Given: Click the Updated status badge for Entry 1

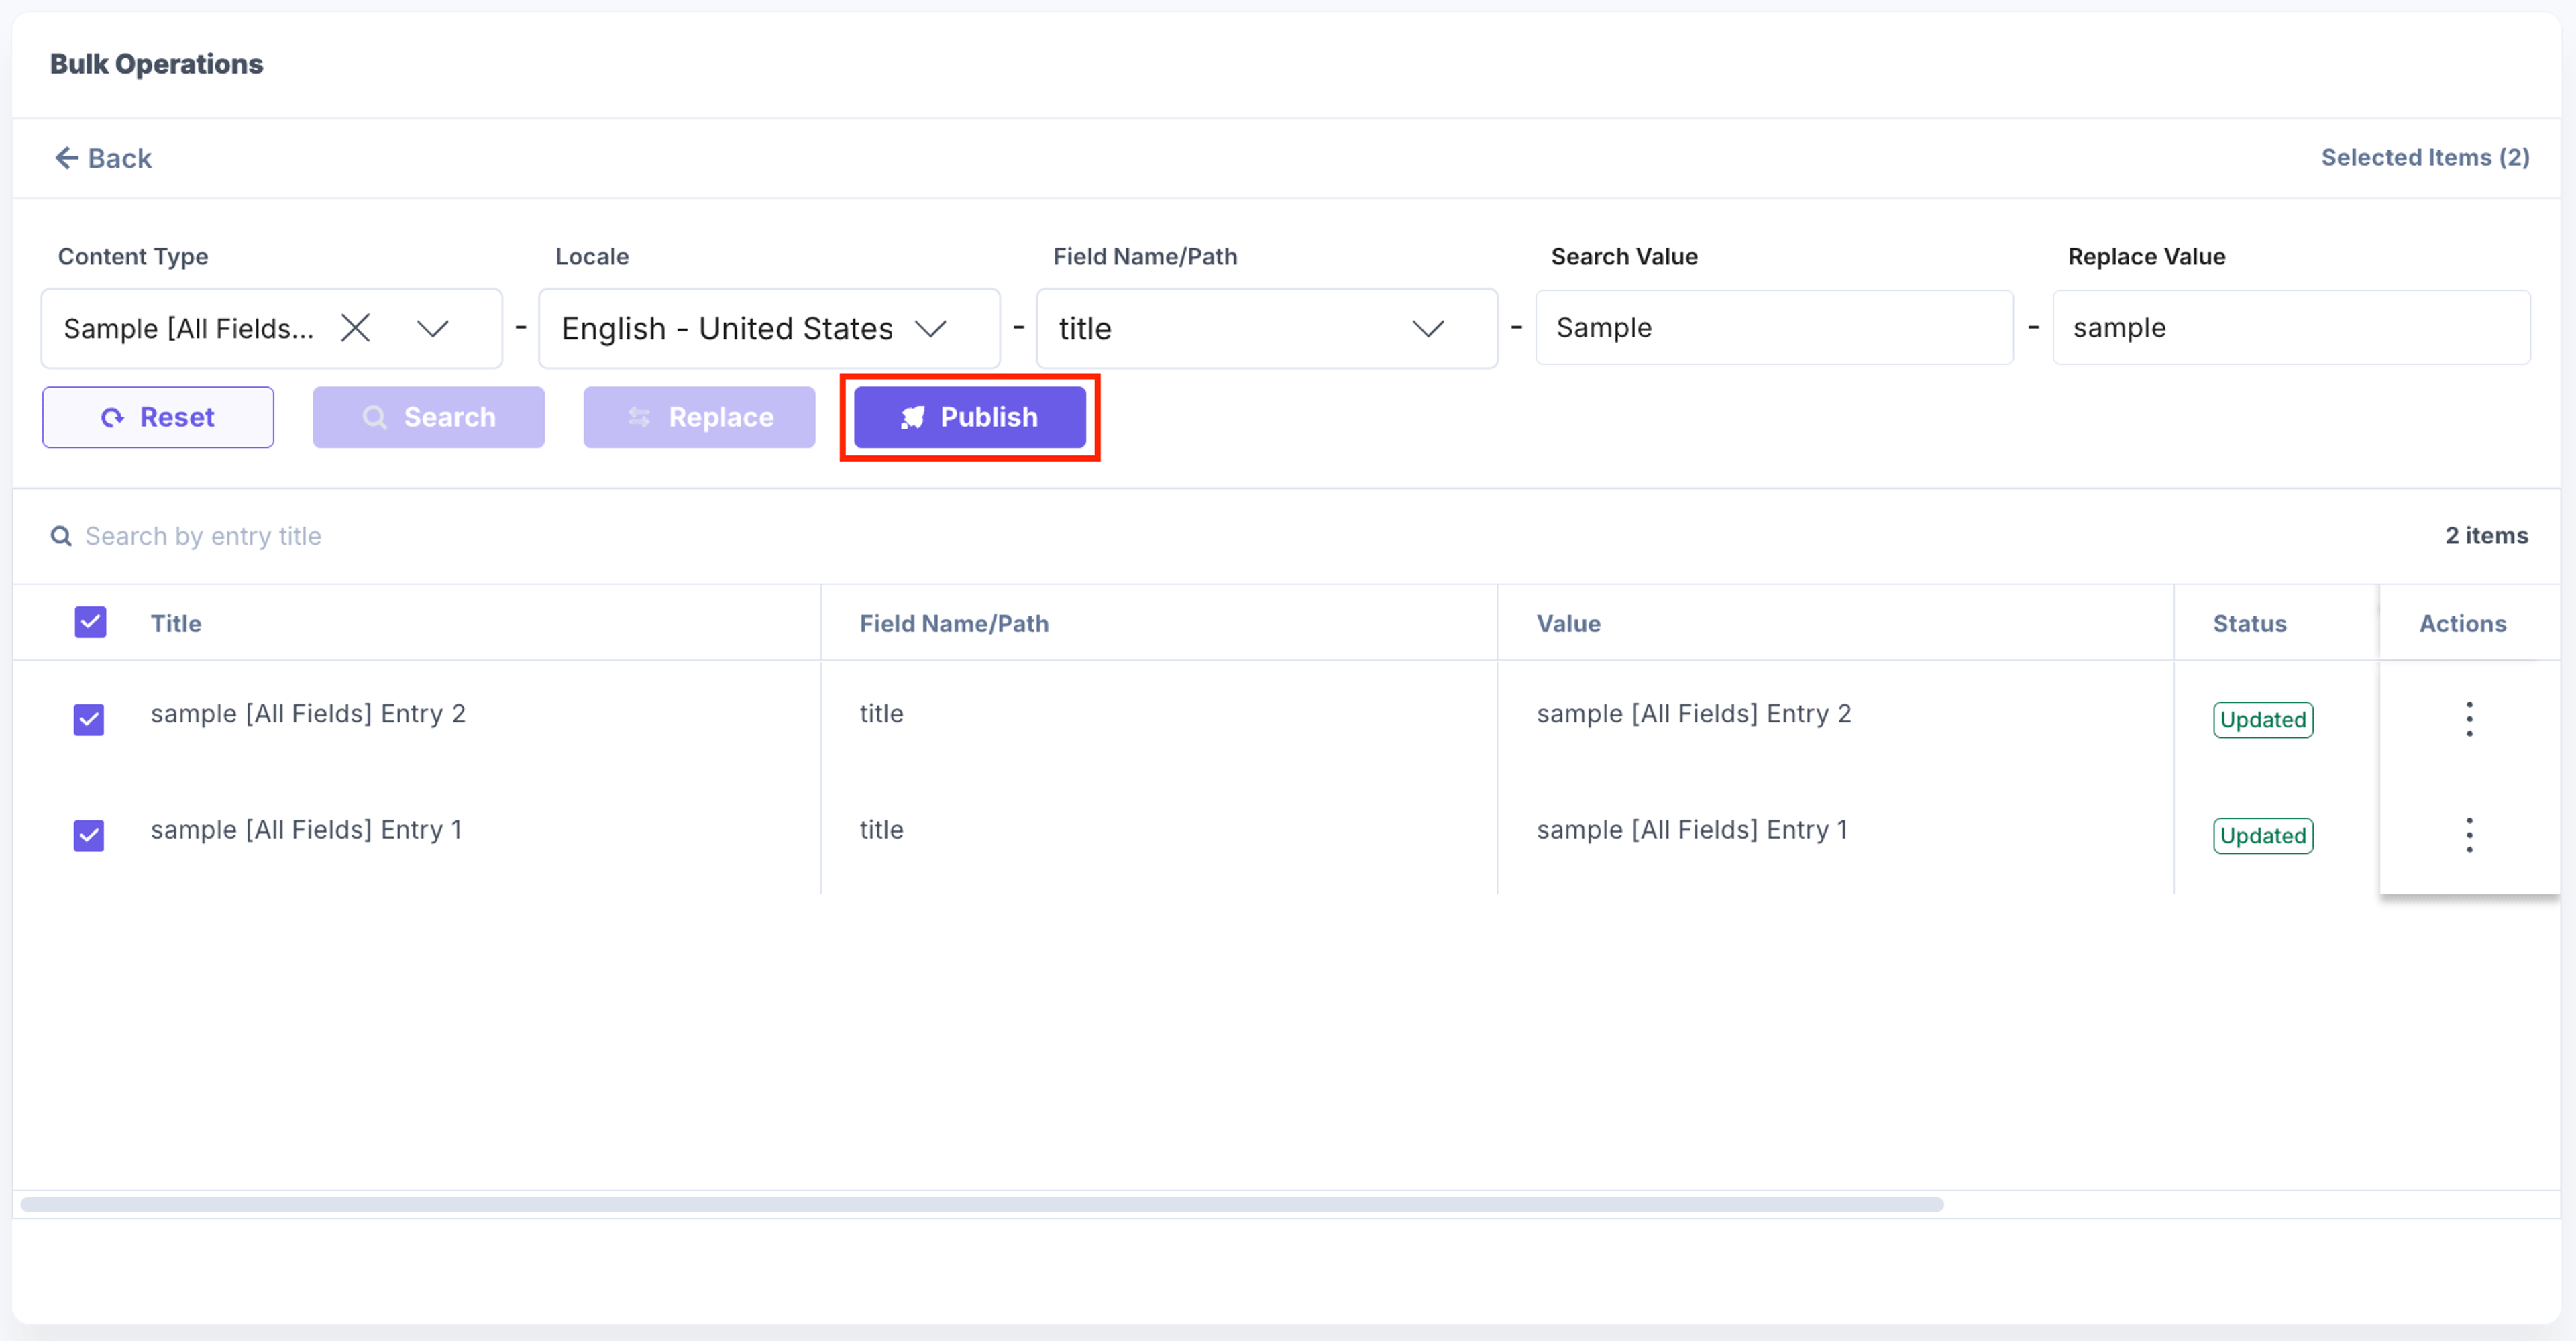Looking at the screenshot, I should [2263, 835].
